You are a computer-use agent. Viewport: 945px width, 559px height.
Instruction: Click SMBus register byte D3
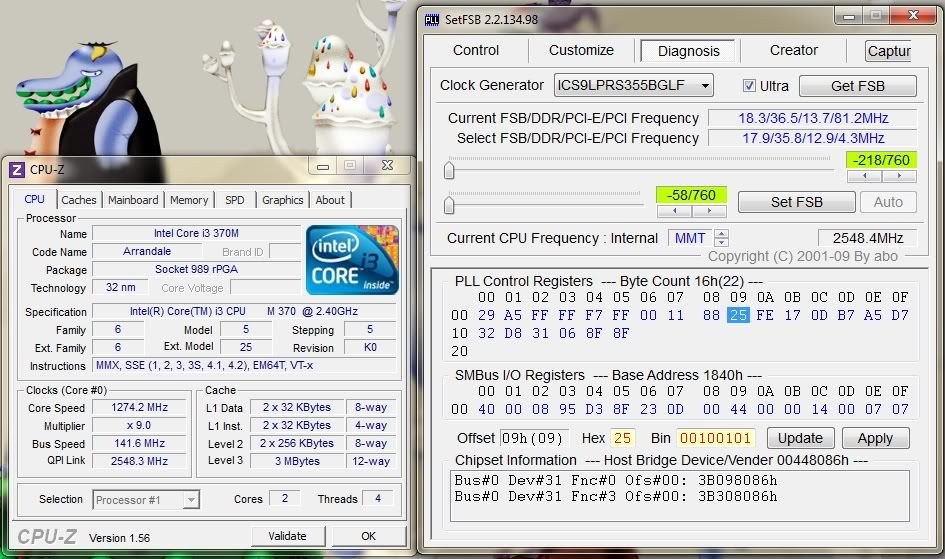594,409
